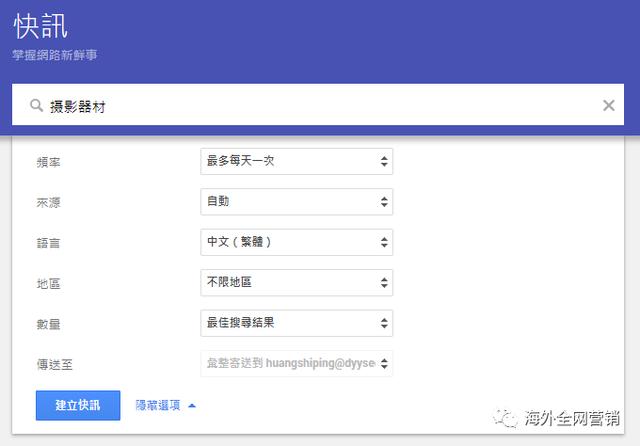Click the 頻率 label

click(x=49, y=162)
